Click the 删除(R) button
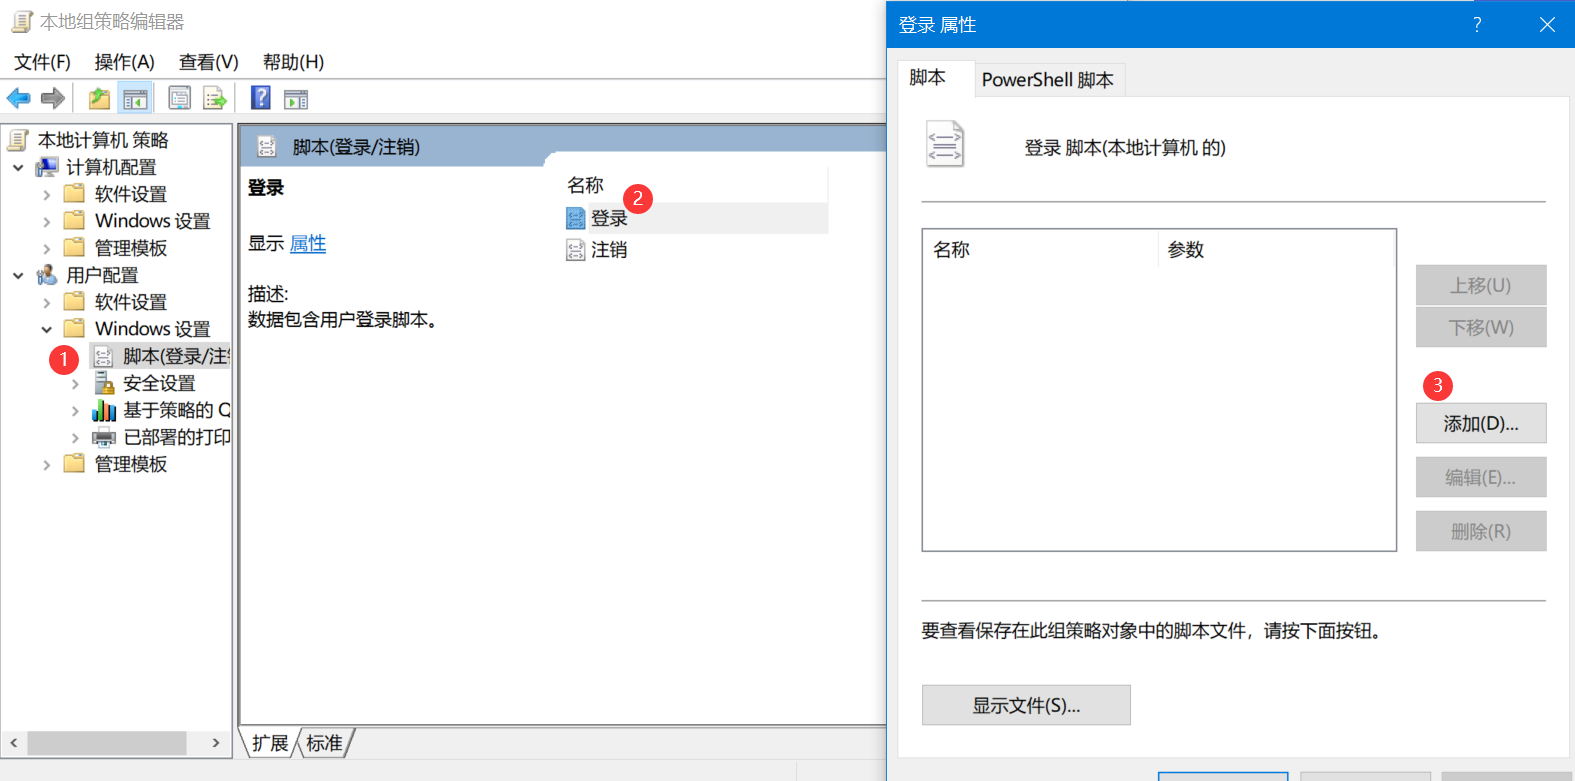Viewport: 1575px width, 781px height. (x=1481, y=531)
